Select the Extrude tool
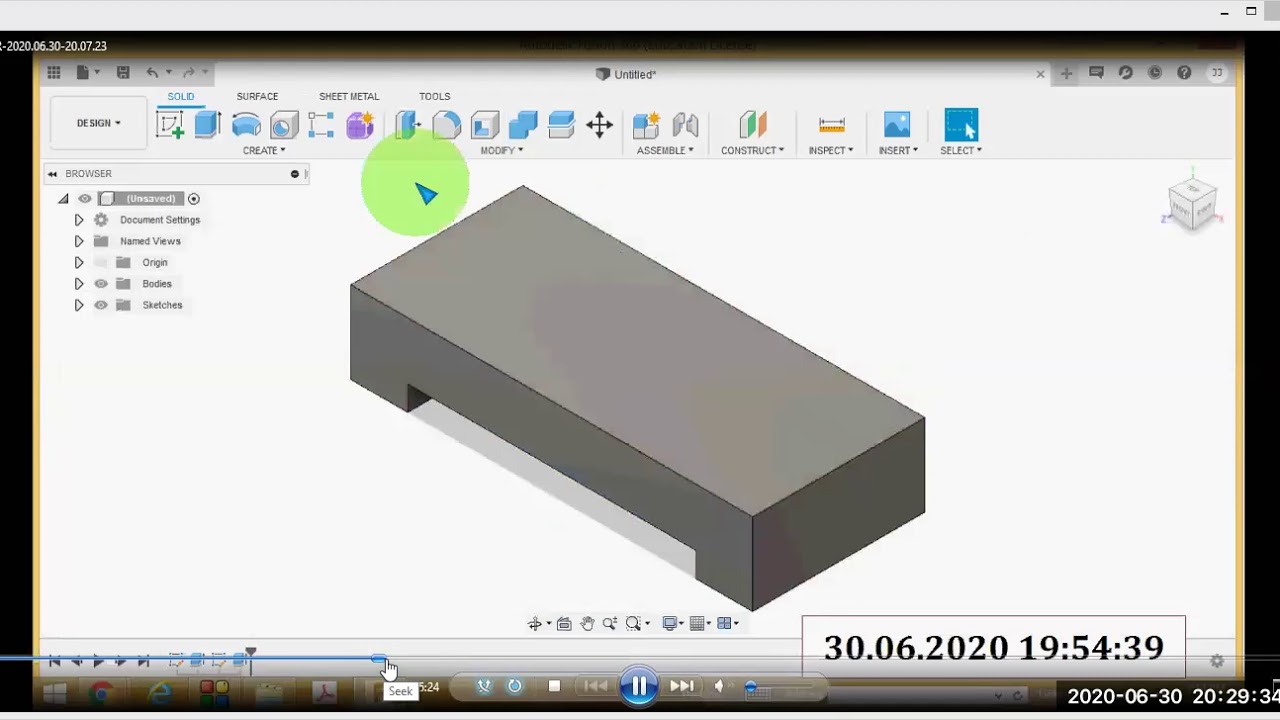The height and width of the screenshot is (720, 1280). [x=208, y=125]
